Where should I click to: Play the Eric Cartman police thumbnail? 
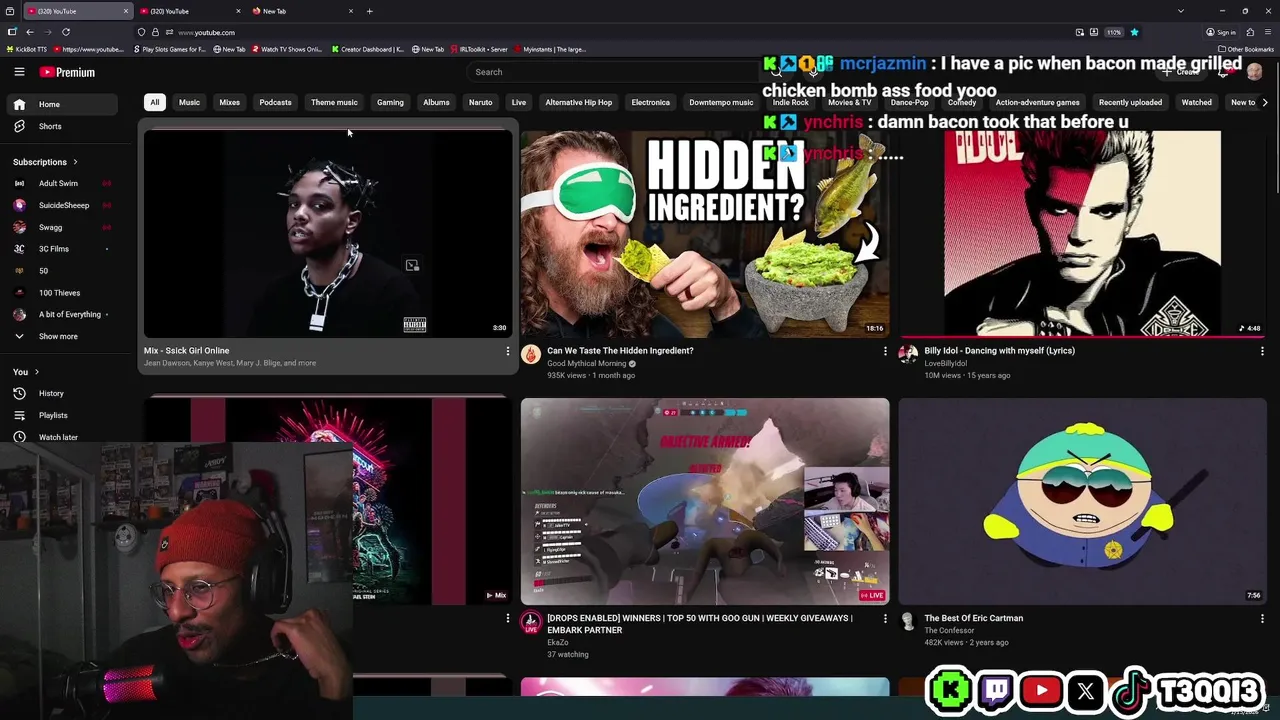pyautogui.click(x=1082, y=502)
